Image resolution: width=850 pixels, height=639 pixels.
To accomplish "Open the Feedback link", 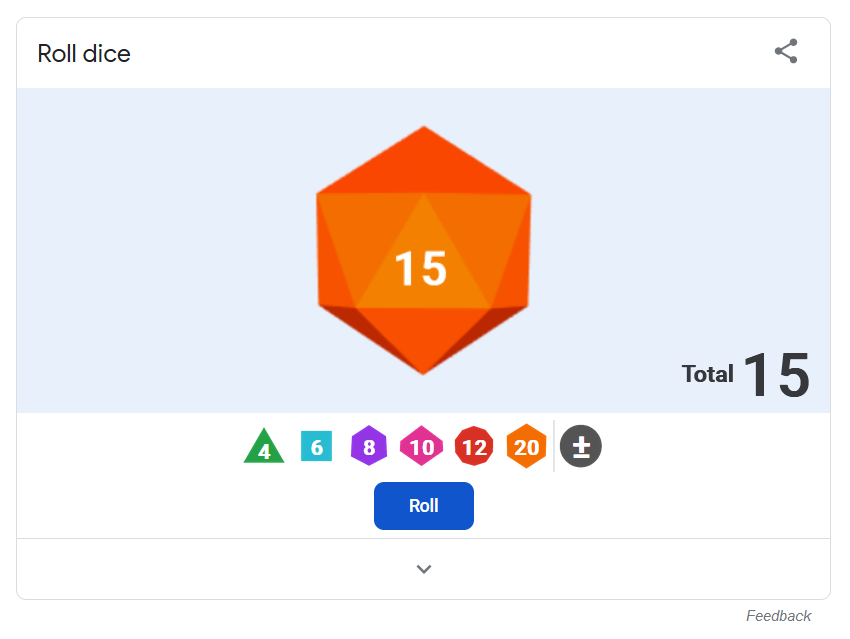I will pos(778,616).
